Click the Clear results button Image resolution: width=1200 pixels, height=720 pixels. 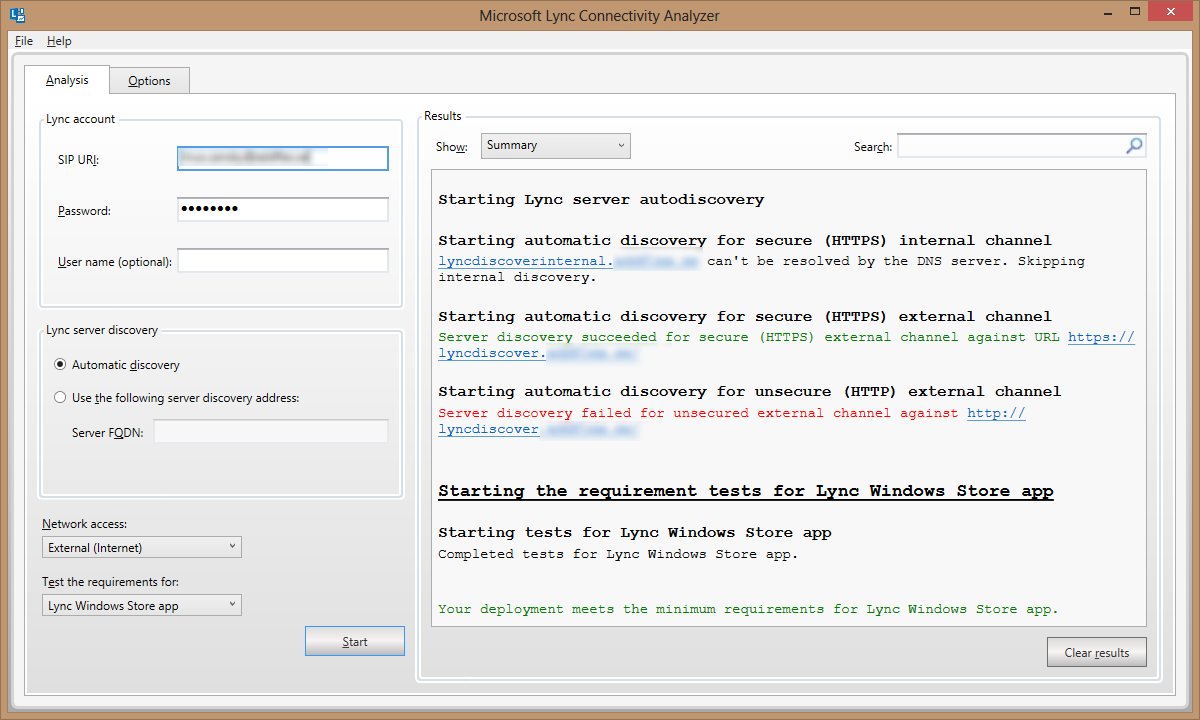coord(1097,653)
